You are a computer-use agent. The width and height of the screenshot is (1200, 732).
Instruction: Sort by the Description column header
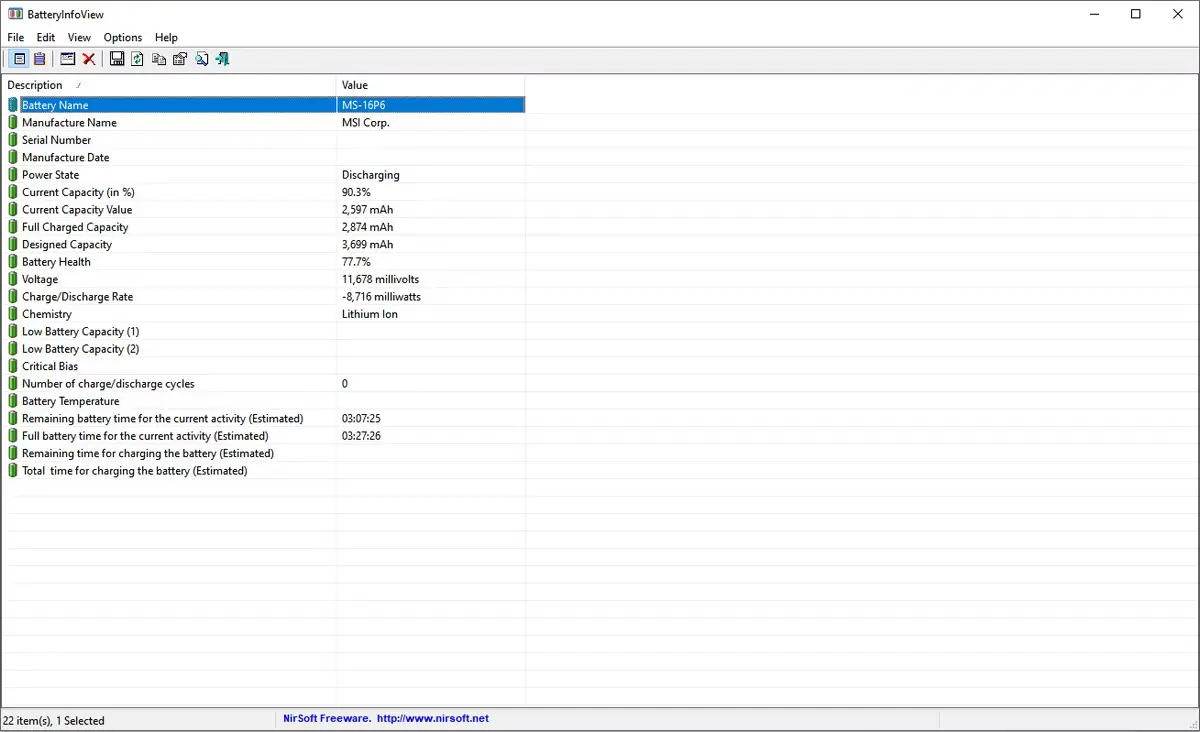[x=169, y=85]
